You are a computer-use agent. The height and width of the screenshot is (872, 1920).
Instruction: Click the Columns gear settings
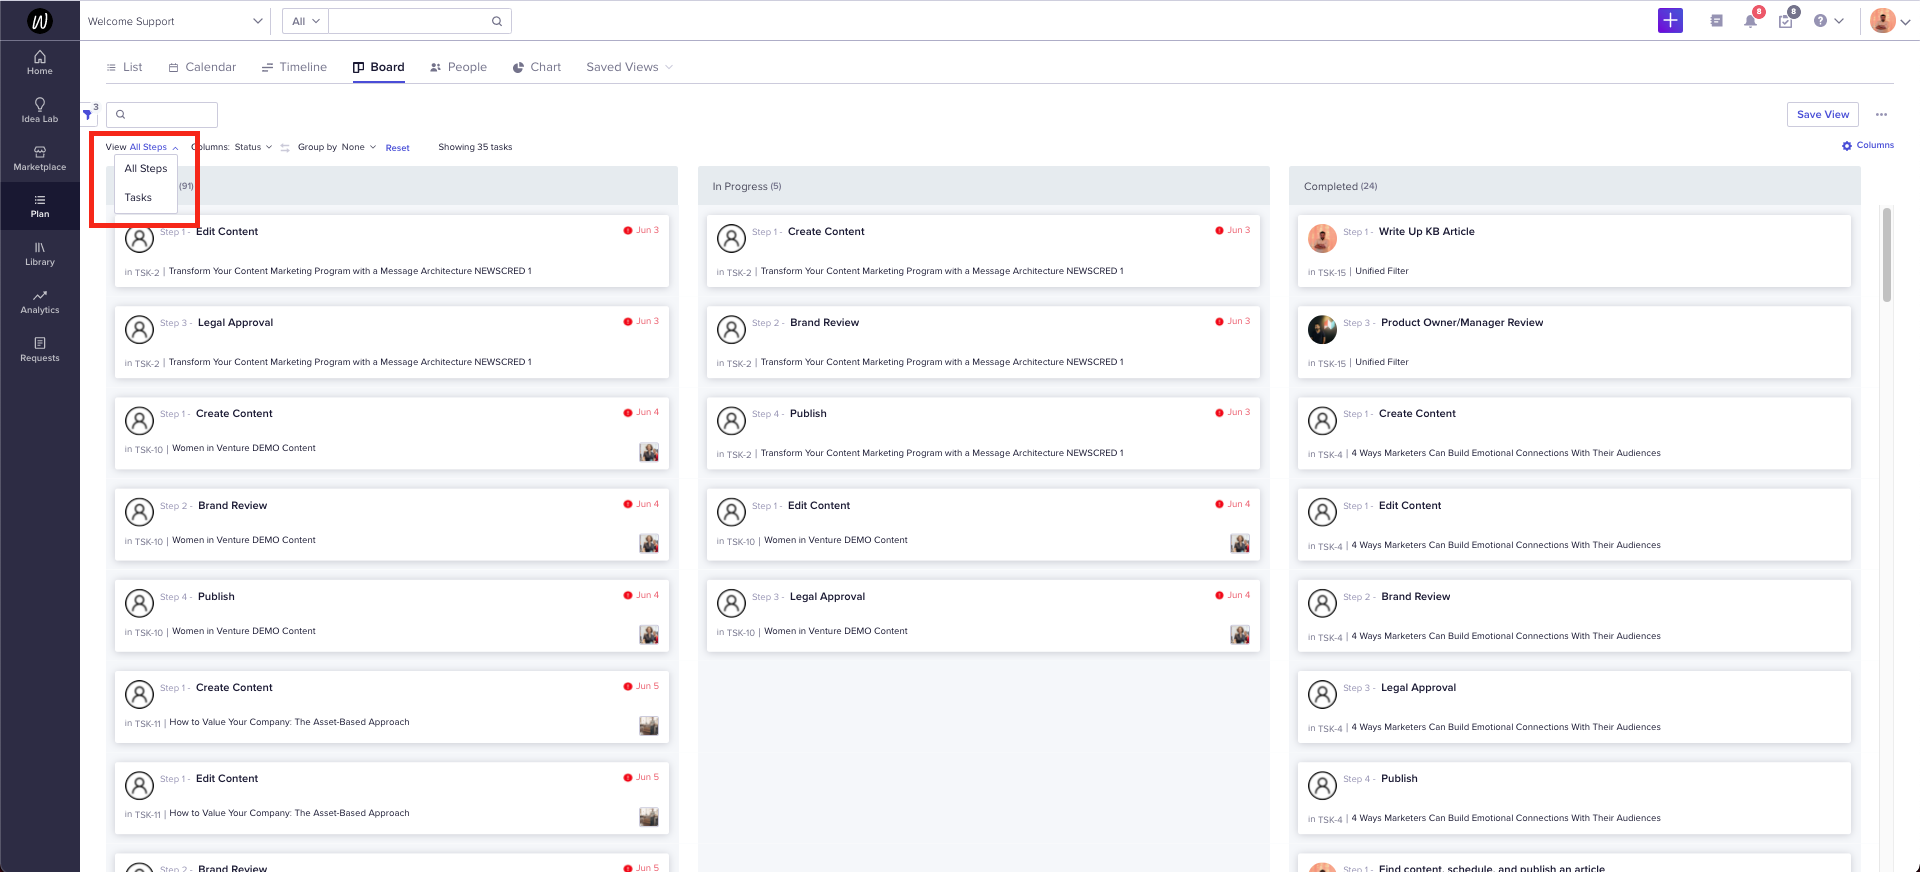click(1868, 146)
